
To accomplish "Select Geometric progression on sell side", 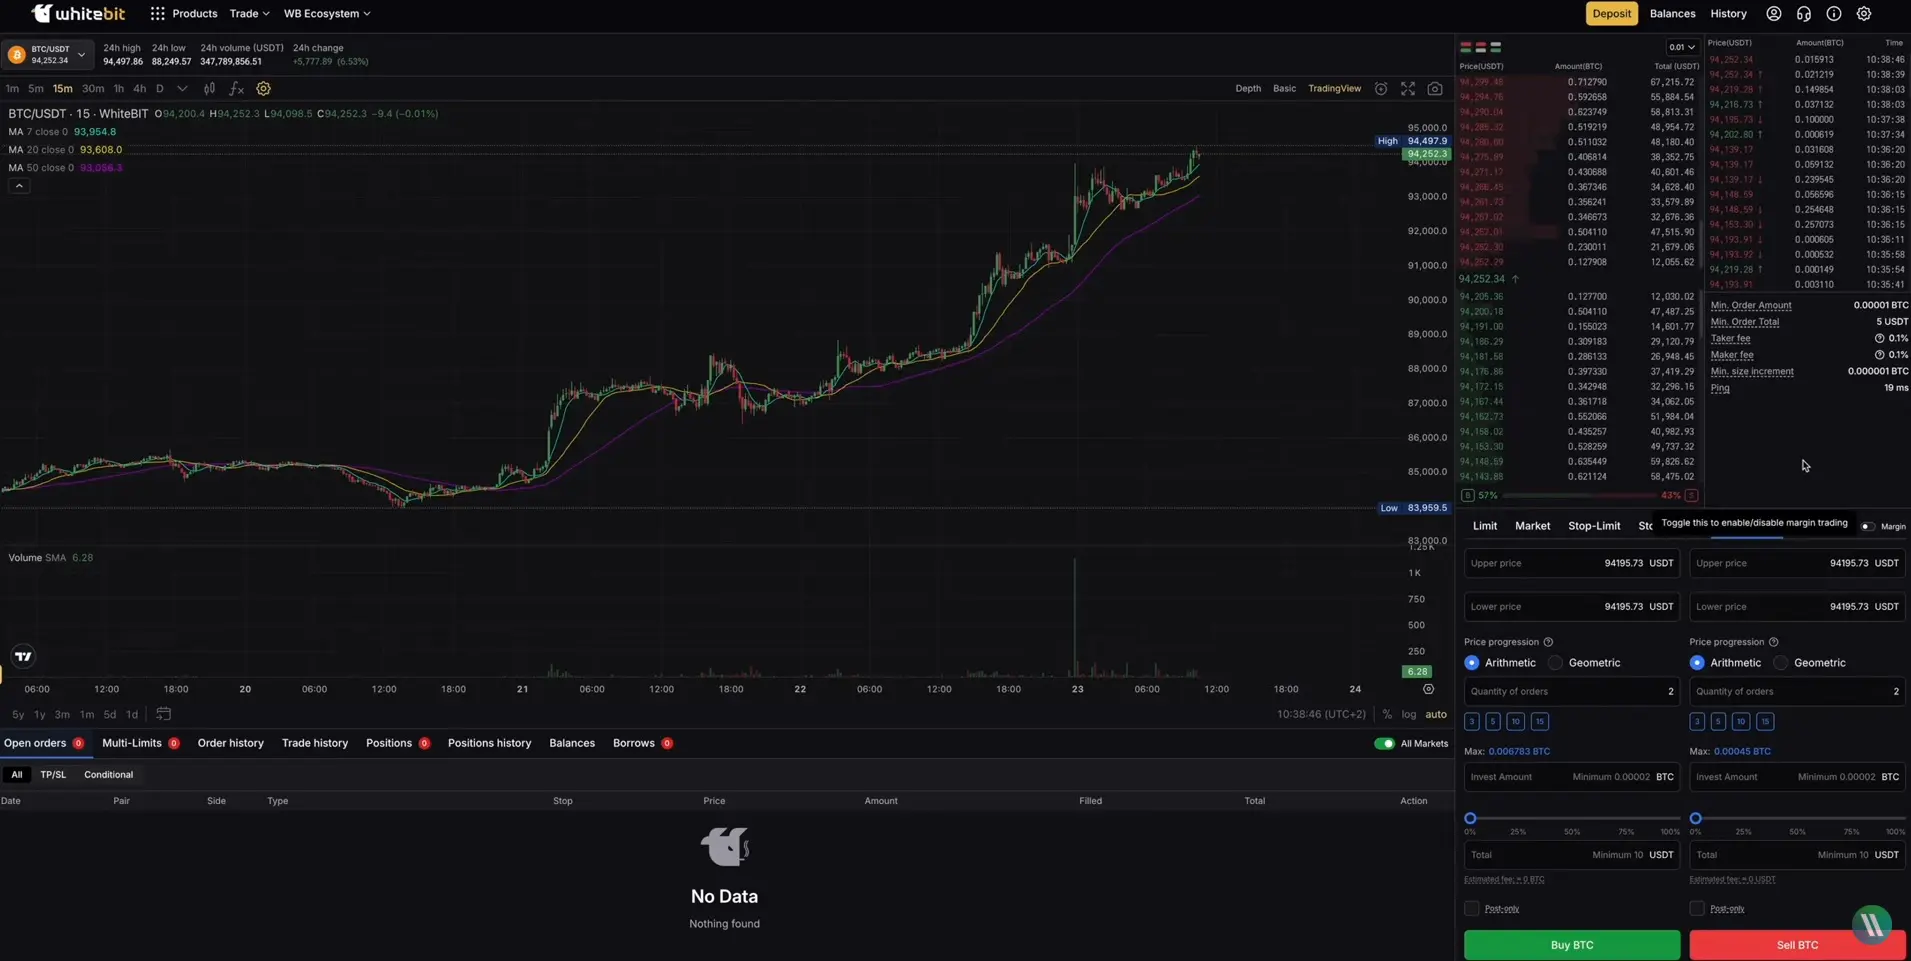I will (x=1781, y=663).
